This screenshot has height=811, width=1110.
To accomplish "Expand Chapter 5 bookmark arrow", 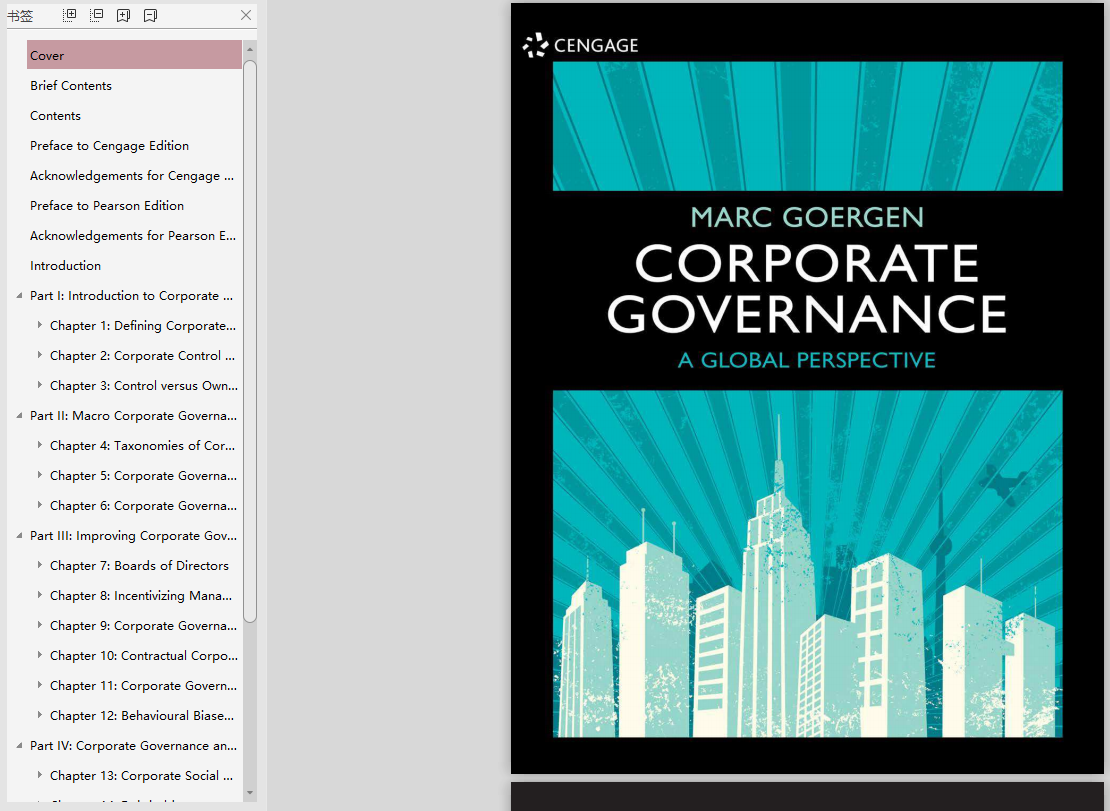I will 40,475.
